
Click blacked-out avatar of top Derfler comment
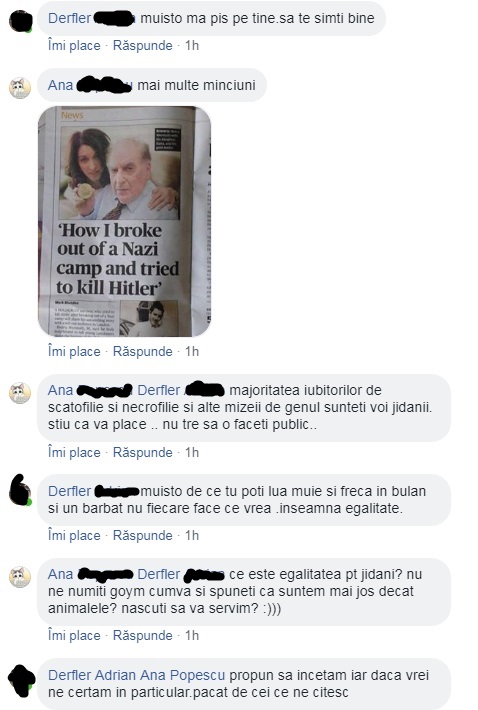tap(21, 21)
